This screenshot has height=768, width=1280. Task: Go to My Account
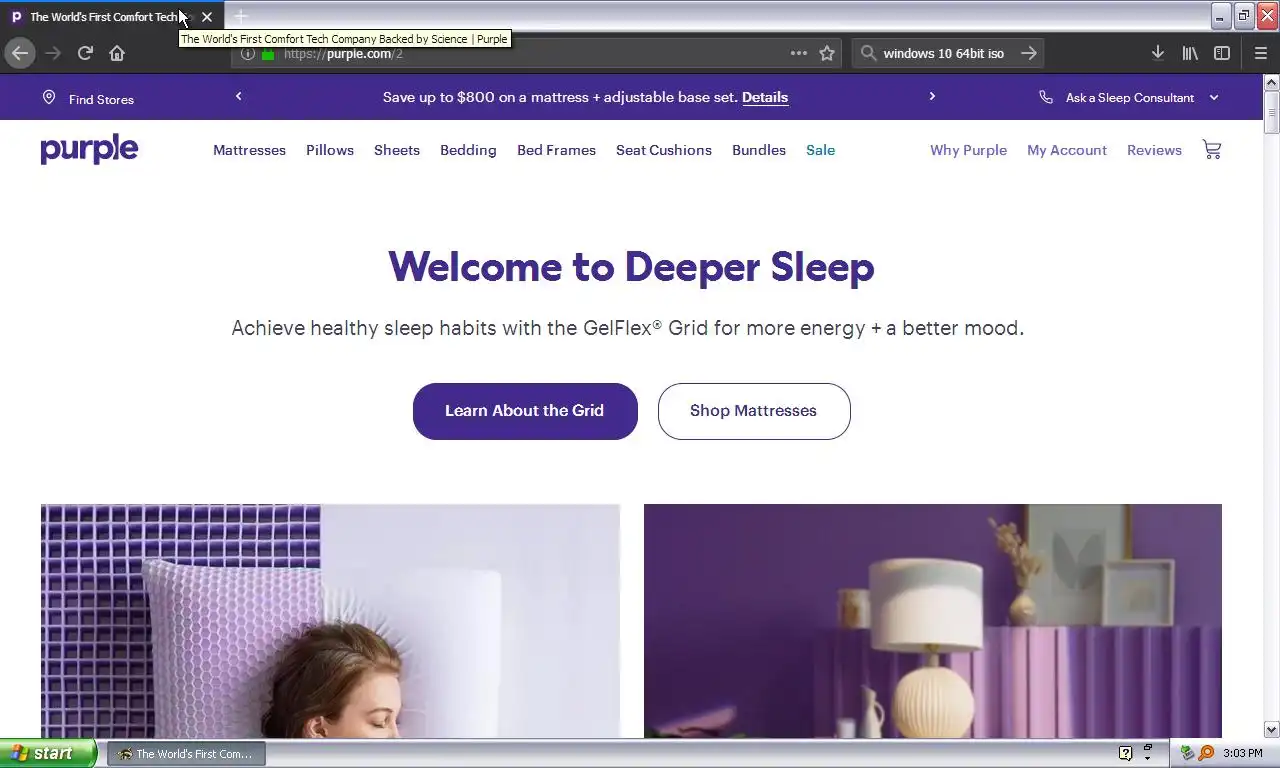coord(1067,150)
